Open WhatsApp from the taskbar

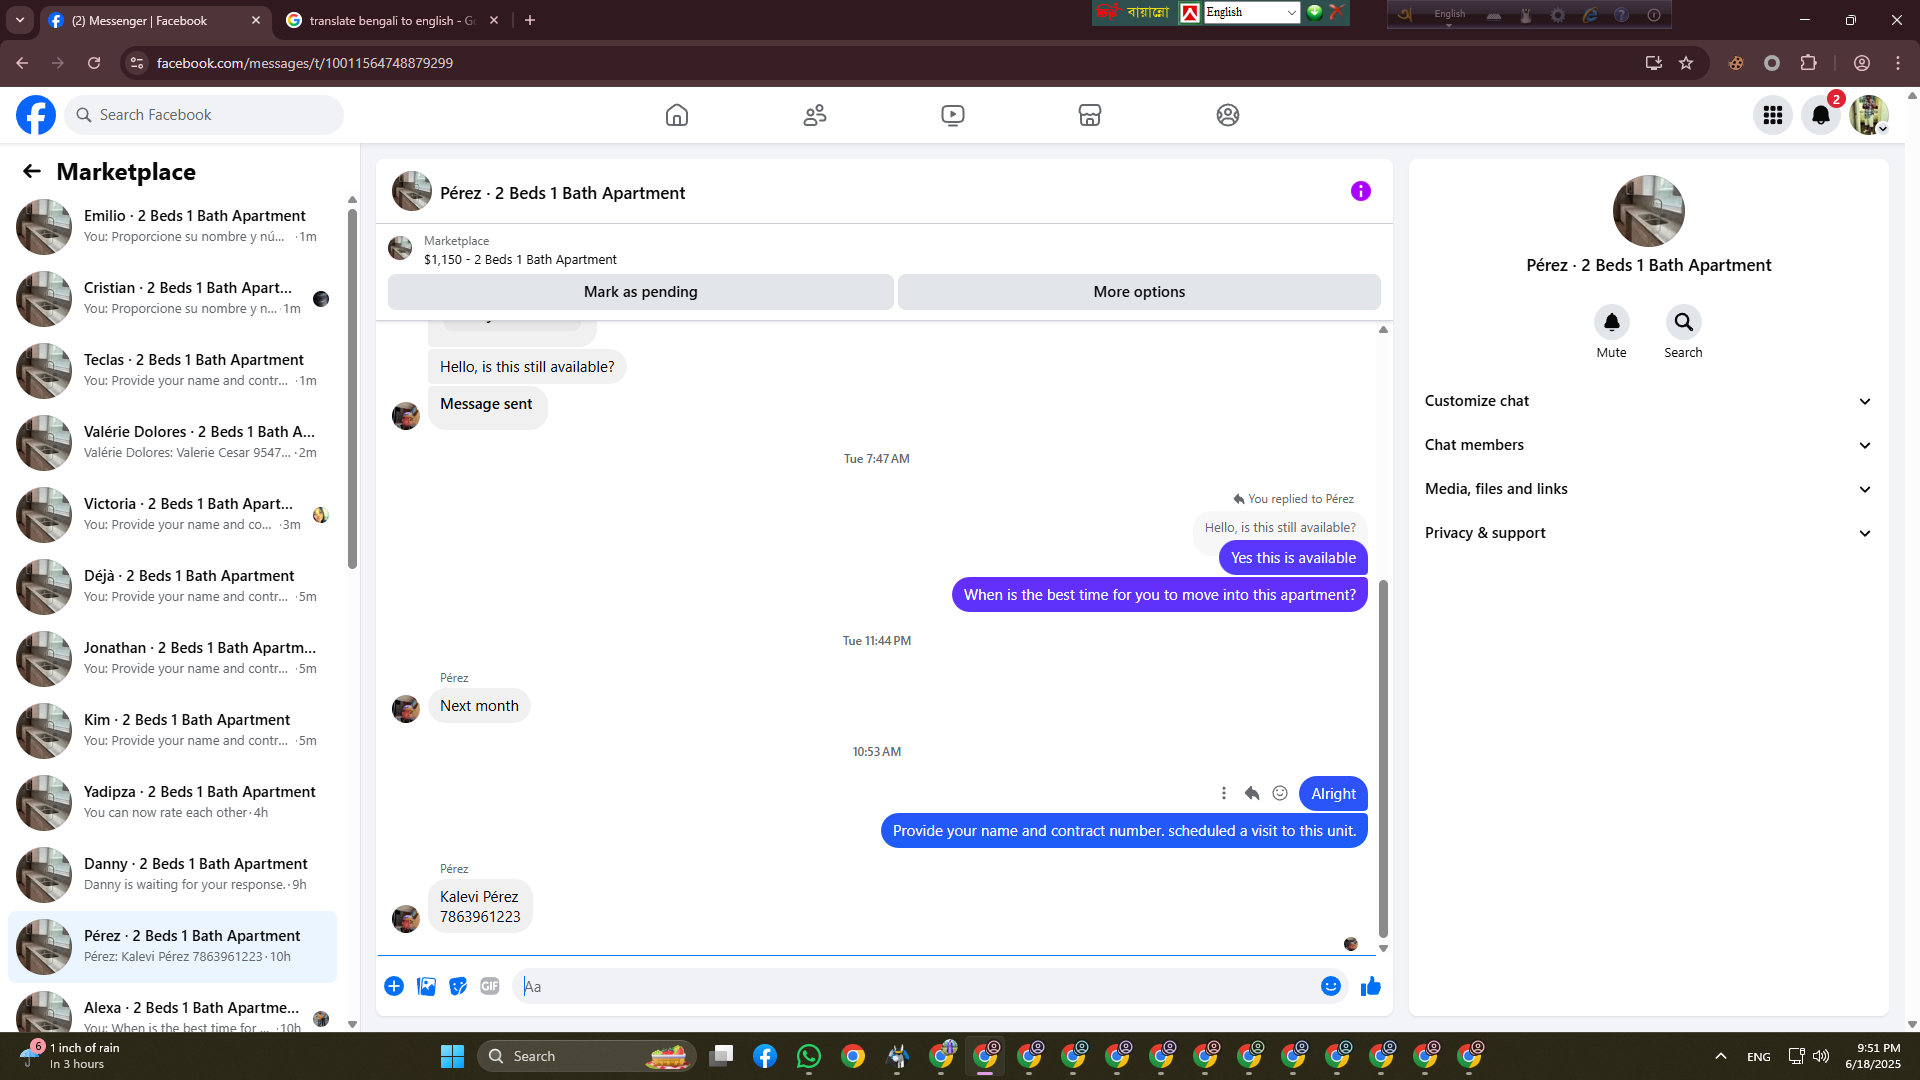(809, 1056)
